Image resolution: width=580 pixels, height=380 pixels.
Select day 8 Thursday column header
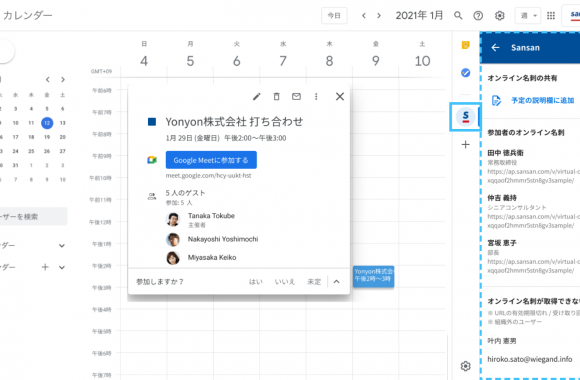tap(329, 61)
